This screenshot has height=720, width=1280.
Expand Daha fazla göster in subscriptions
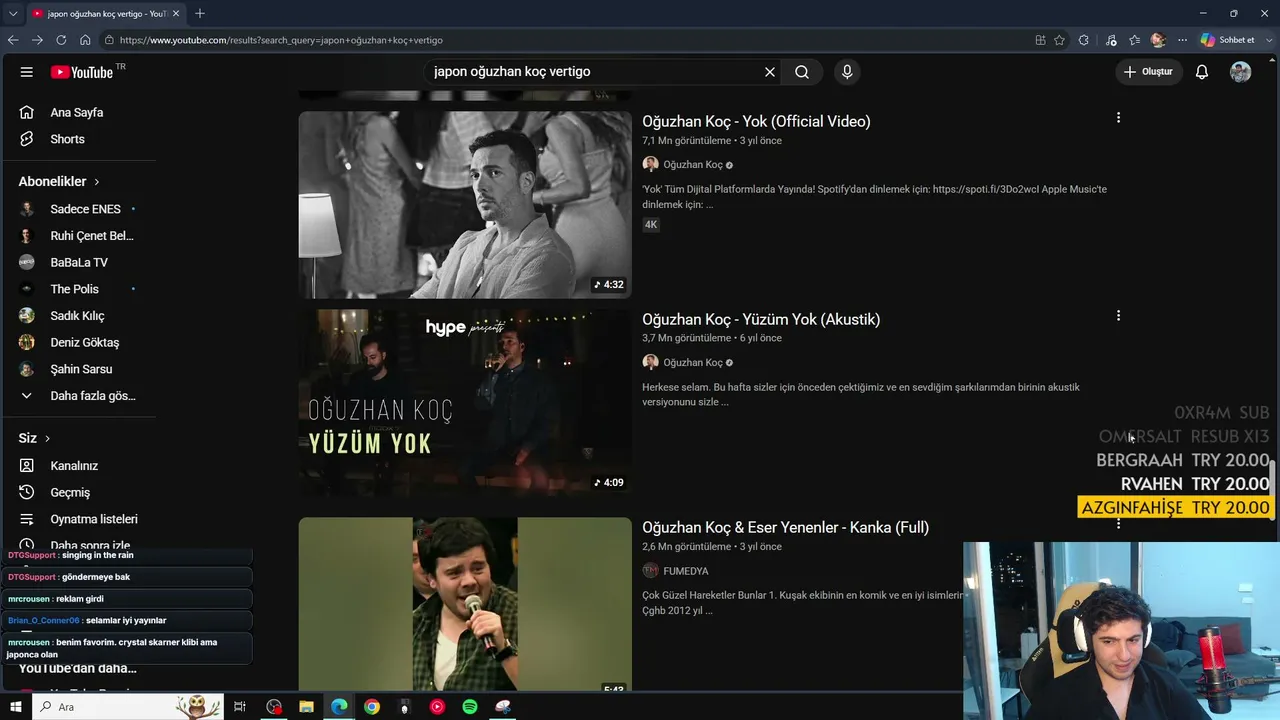click(x=78, y=396)
